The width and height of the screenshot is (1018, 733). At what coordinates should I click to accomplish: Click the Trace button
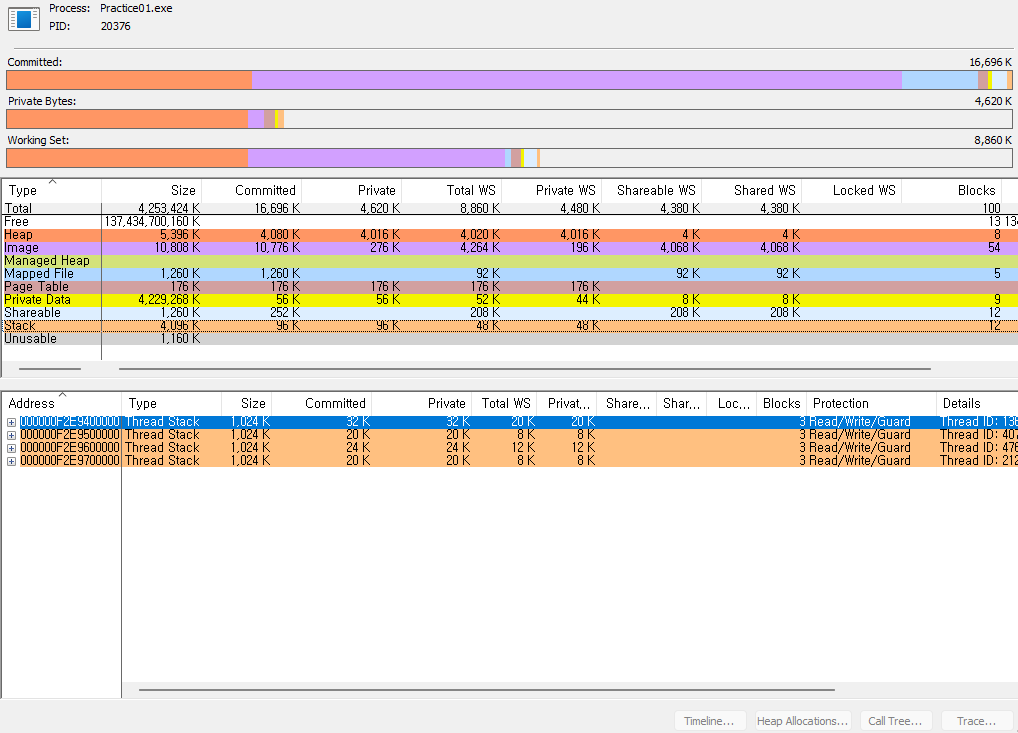(x=976, y=721)
